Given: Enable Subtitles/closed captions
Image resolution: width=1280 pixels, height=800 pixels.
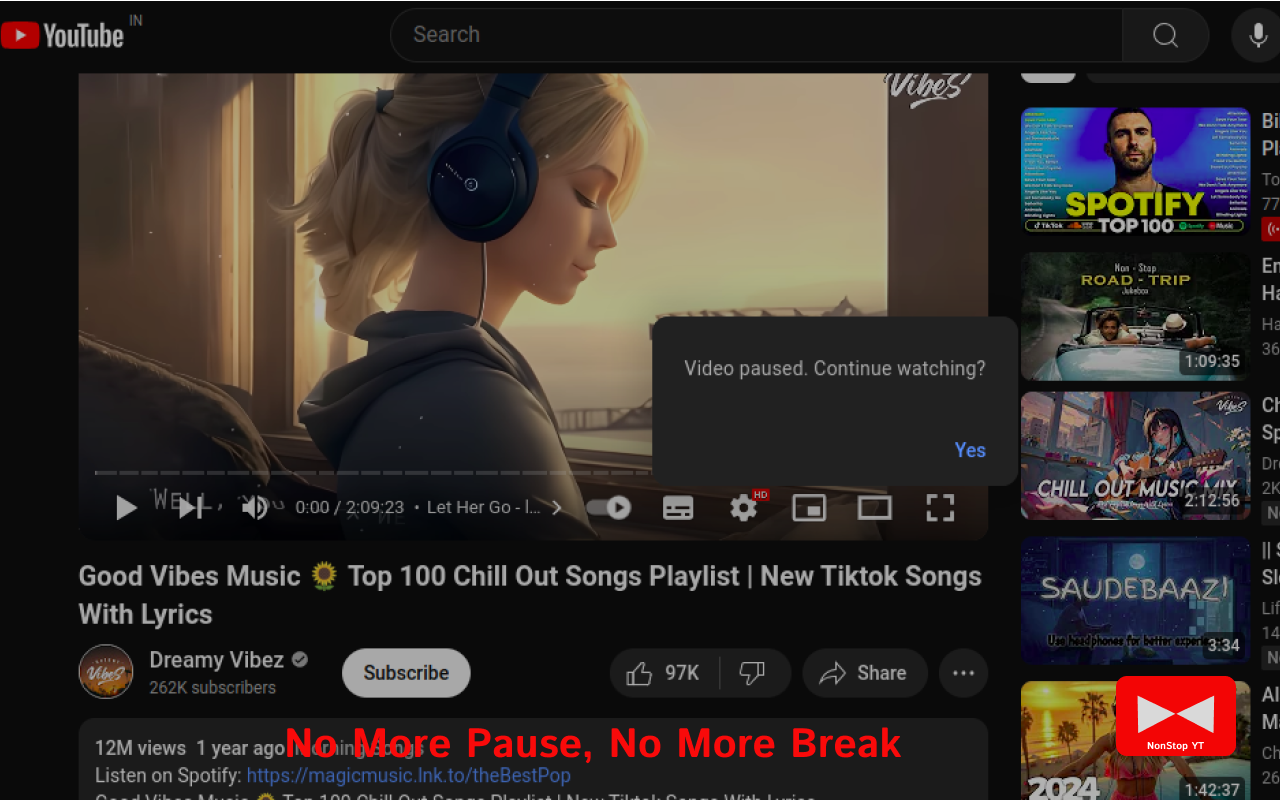Looking at the screenshot, I should click(x=677, y=508).
